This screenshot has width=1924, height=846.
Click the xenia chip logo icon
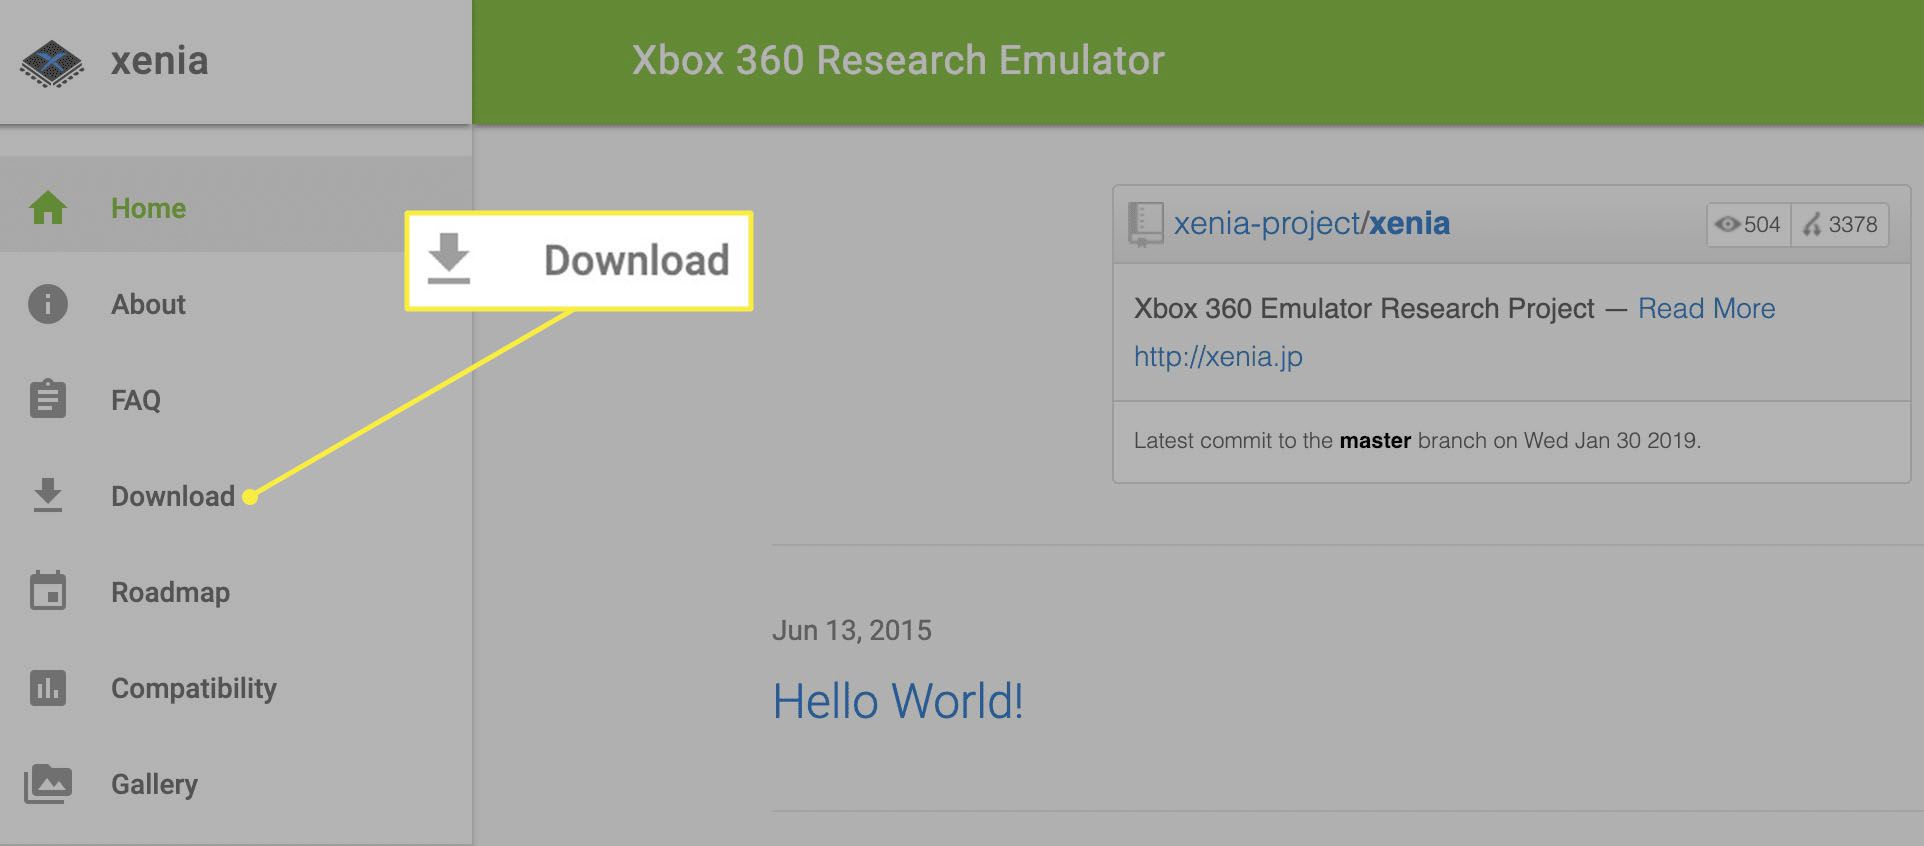[52, 63]
